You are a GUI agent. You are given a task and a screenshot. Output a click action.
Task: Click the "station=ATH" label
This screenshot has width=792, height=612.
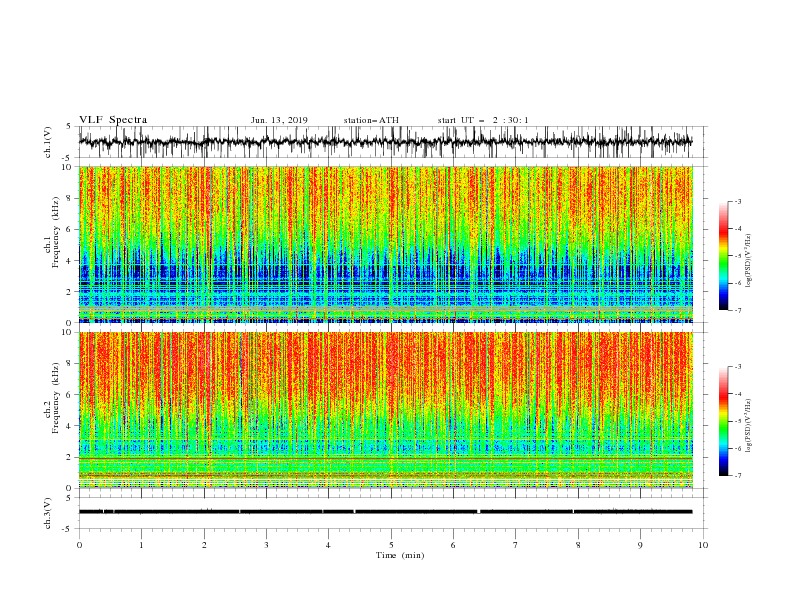[371, 120]
